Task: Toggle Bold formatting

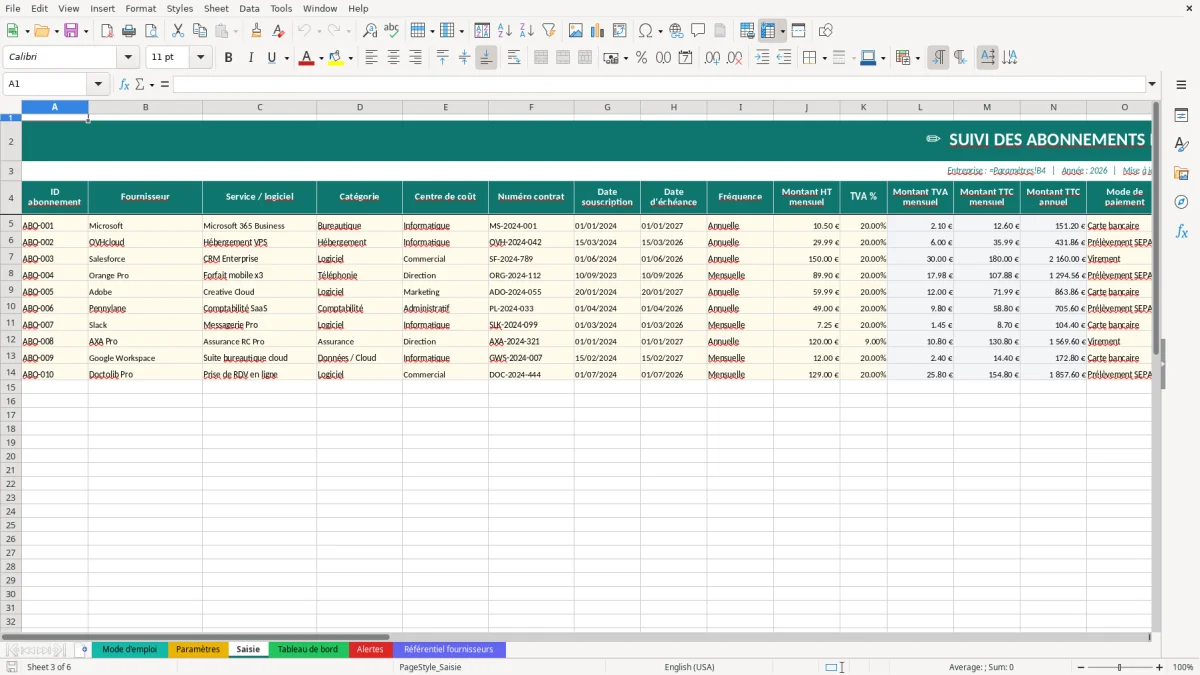Action: (x=229, y=58)
